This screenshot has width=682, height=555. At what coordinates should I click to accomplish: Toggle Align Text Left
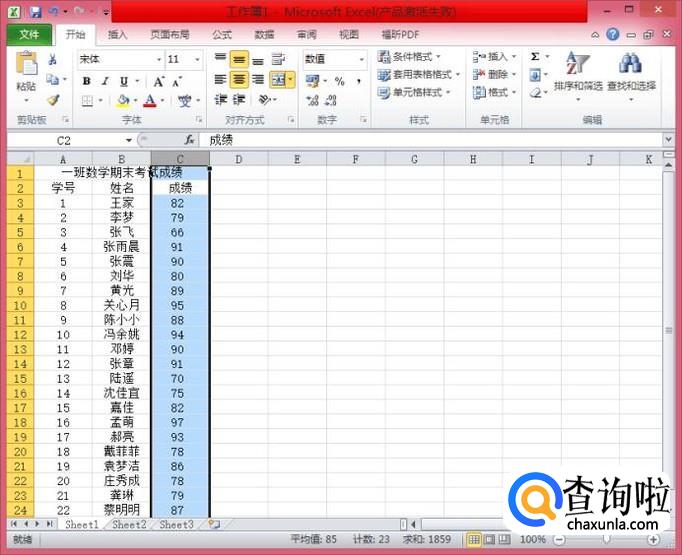(221, 80)
